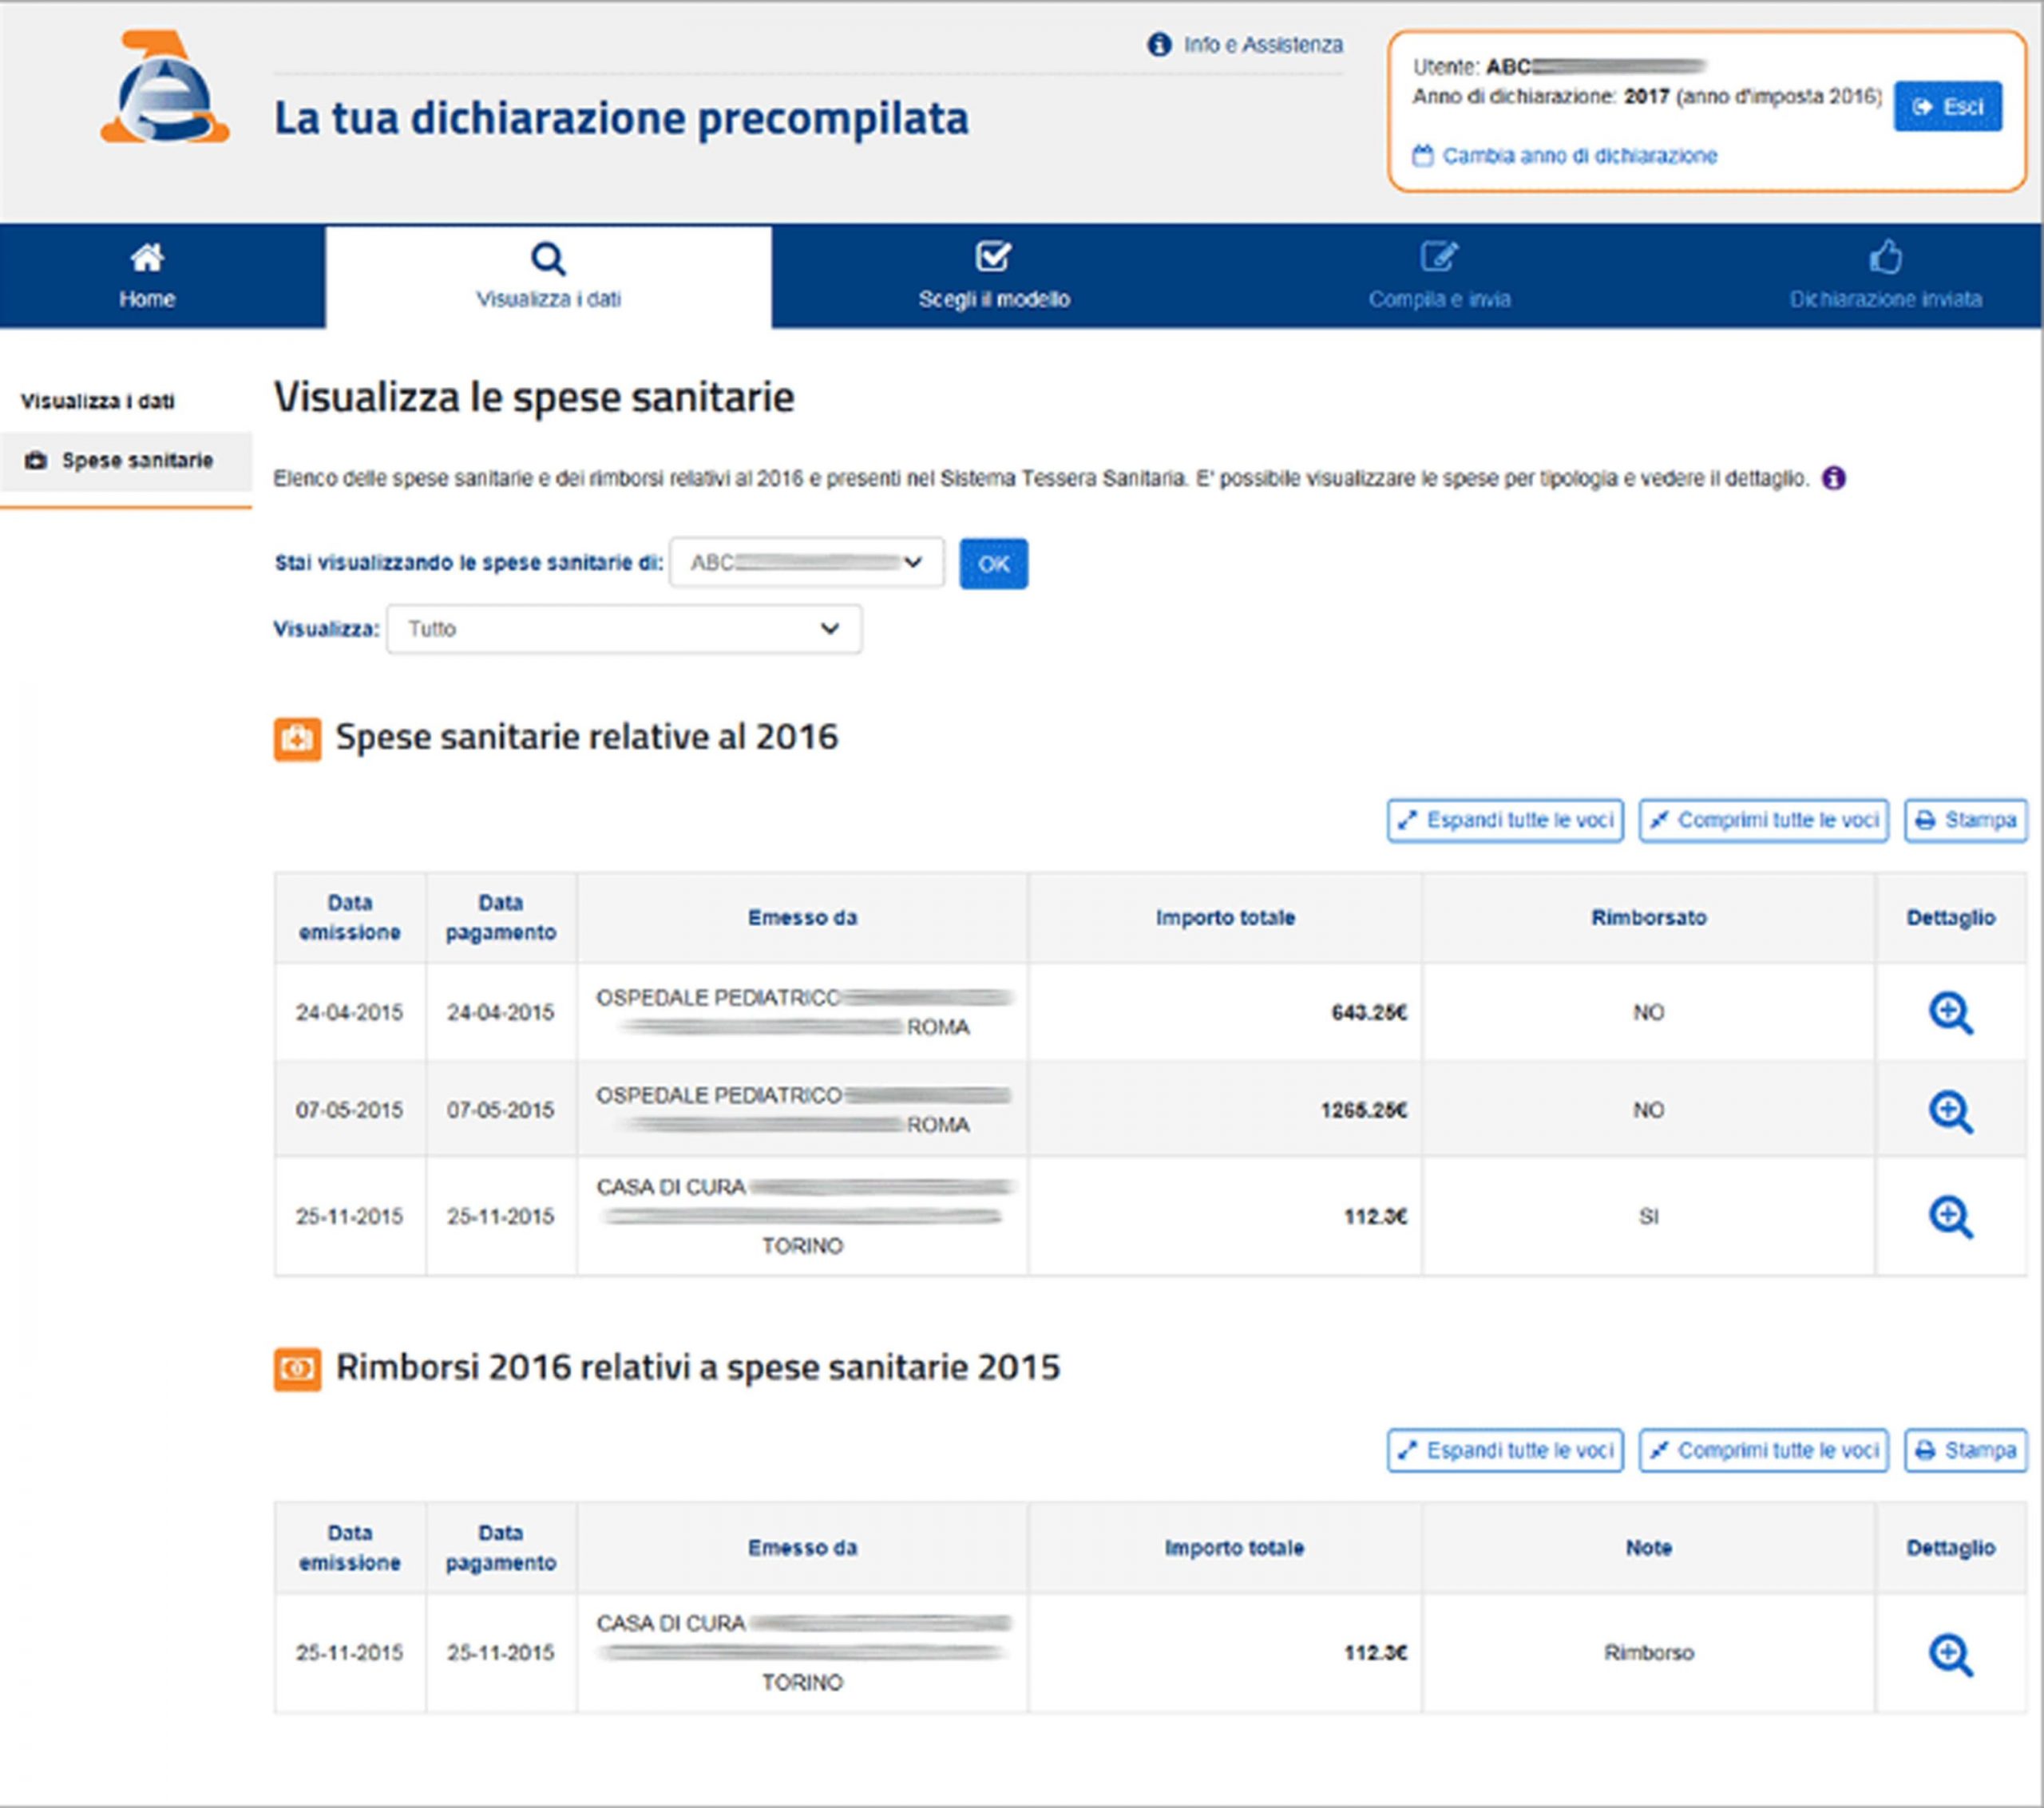2044x1808 pixels.
Task: Open Info e Assistenza help link
Action: (x=1246, y=45)
